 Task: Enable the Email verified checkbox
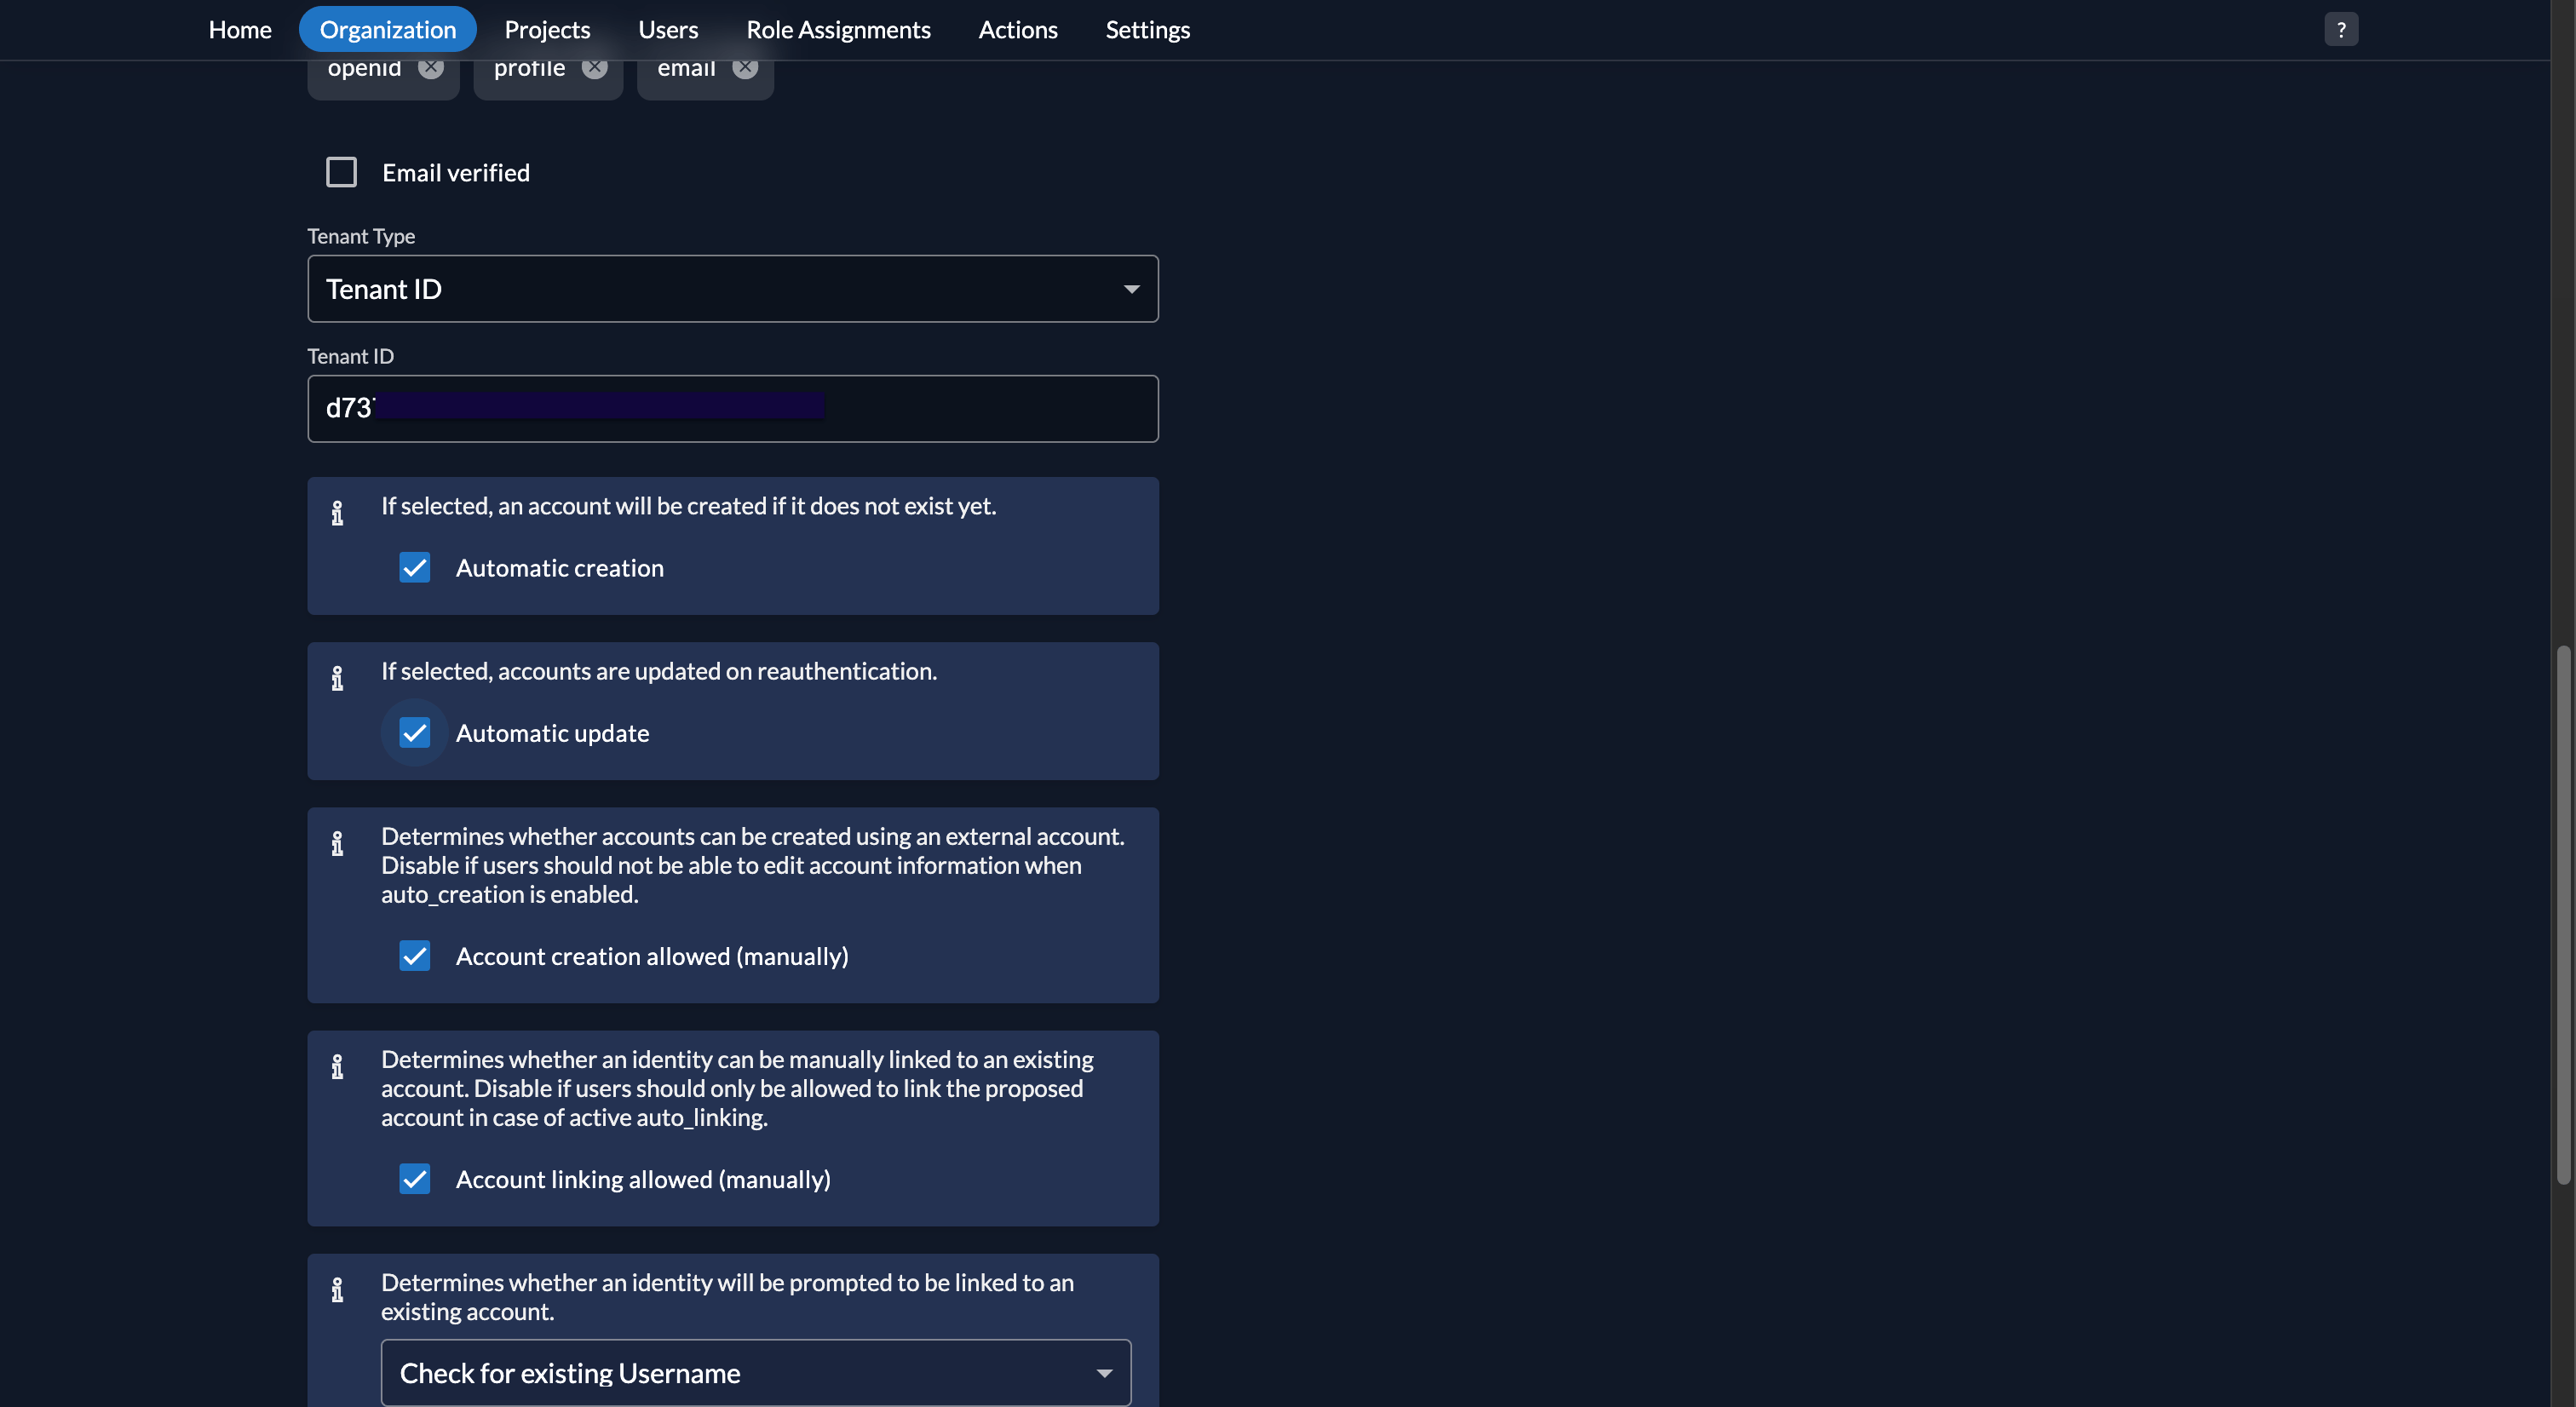(x=341, y=172)
